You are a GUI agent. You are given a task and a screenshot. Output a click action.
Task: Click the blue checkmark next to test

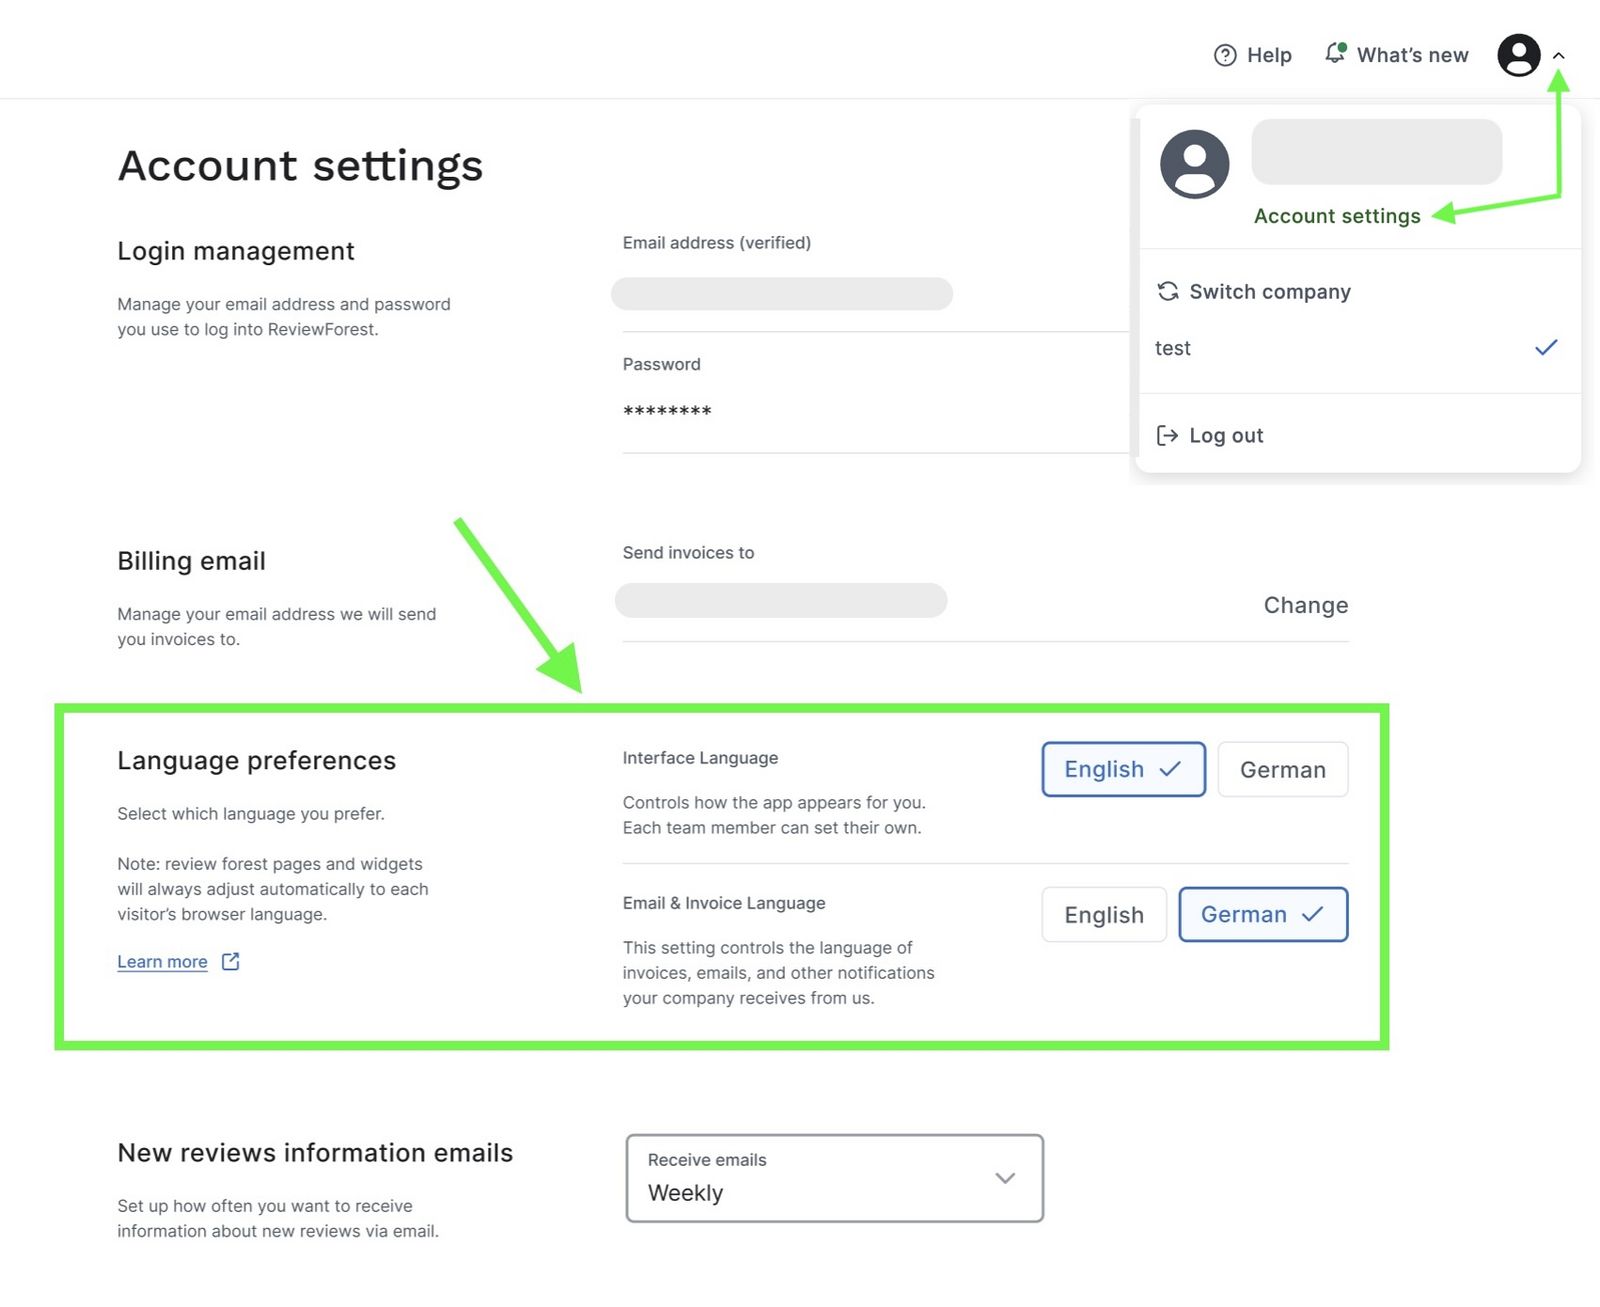click(1545, 348)
